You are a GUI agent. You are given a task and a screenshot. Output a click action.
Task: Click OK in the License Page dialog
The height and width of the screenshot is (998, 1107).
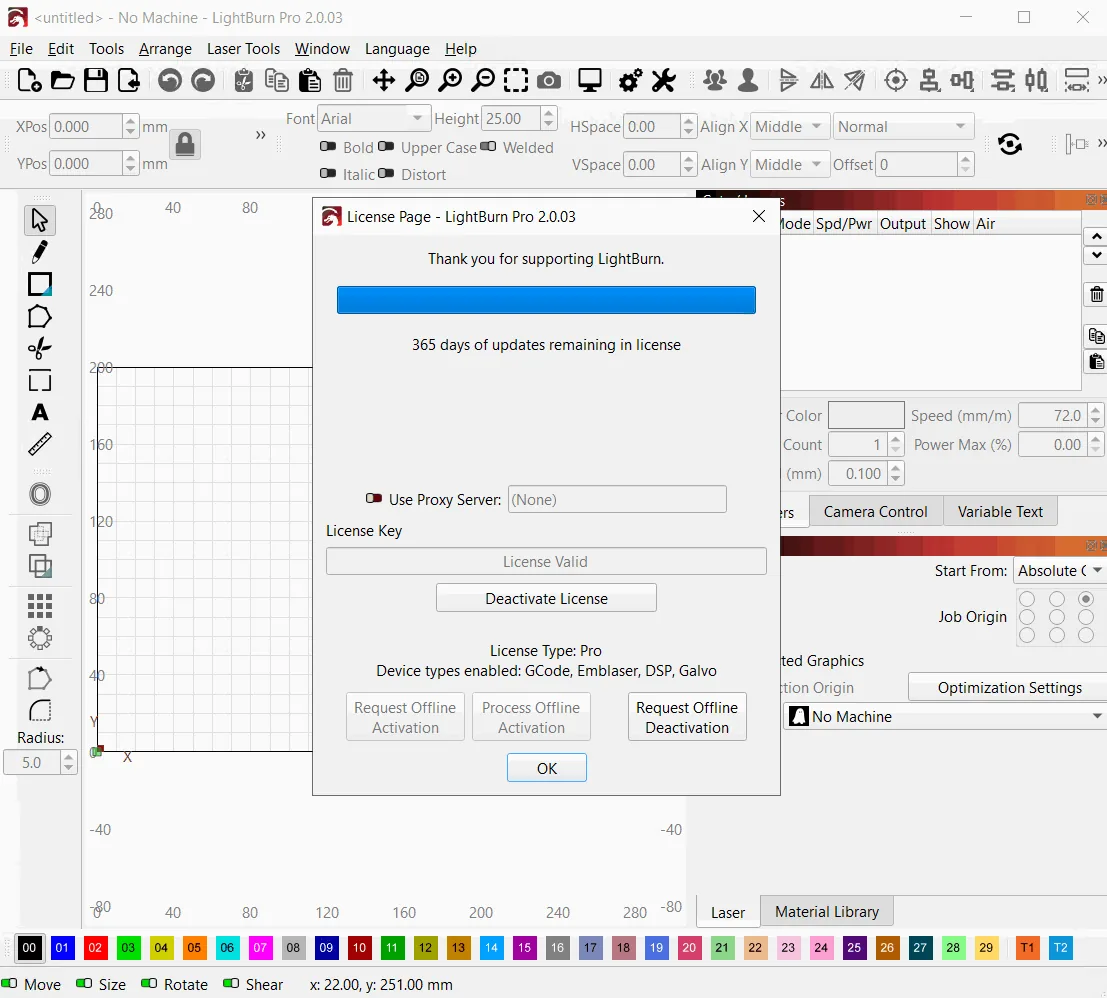click(x=546, y=768)
